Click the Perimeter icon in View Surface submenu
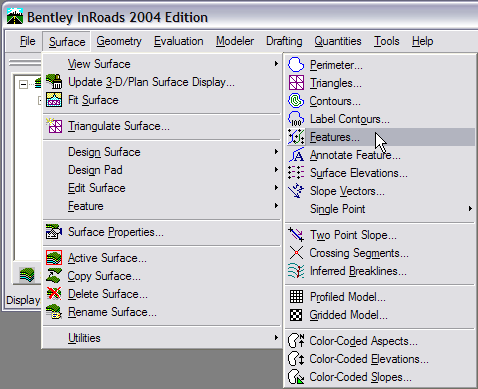The height and width of the screenshot is (389, 478). coord(296,65)
